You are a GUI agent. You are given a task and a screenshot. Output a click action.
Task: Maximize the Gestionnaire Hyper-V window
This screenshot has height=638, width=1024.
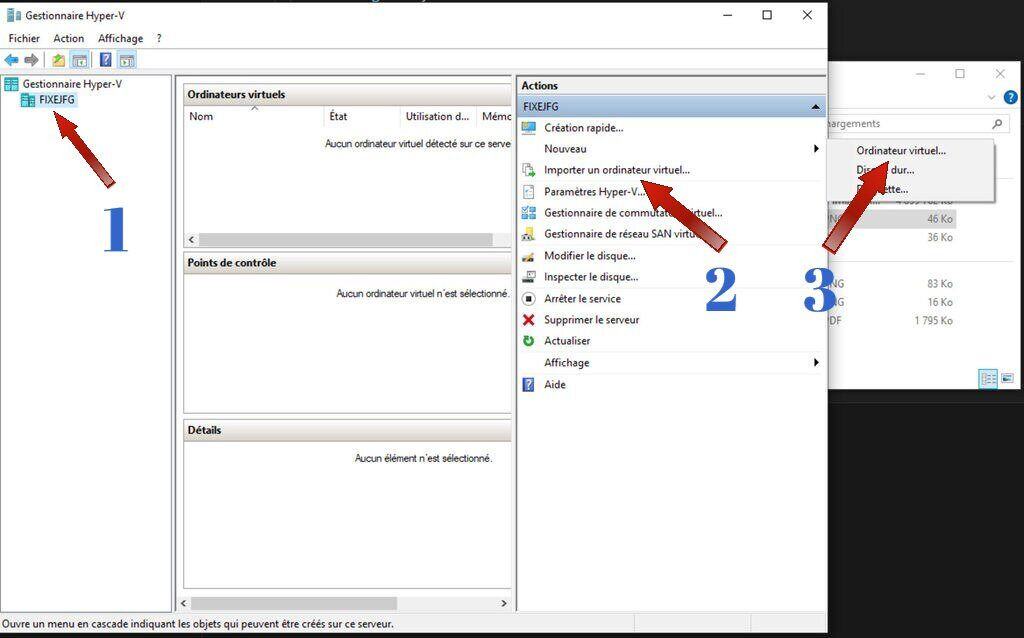[x=767, y=15]
